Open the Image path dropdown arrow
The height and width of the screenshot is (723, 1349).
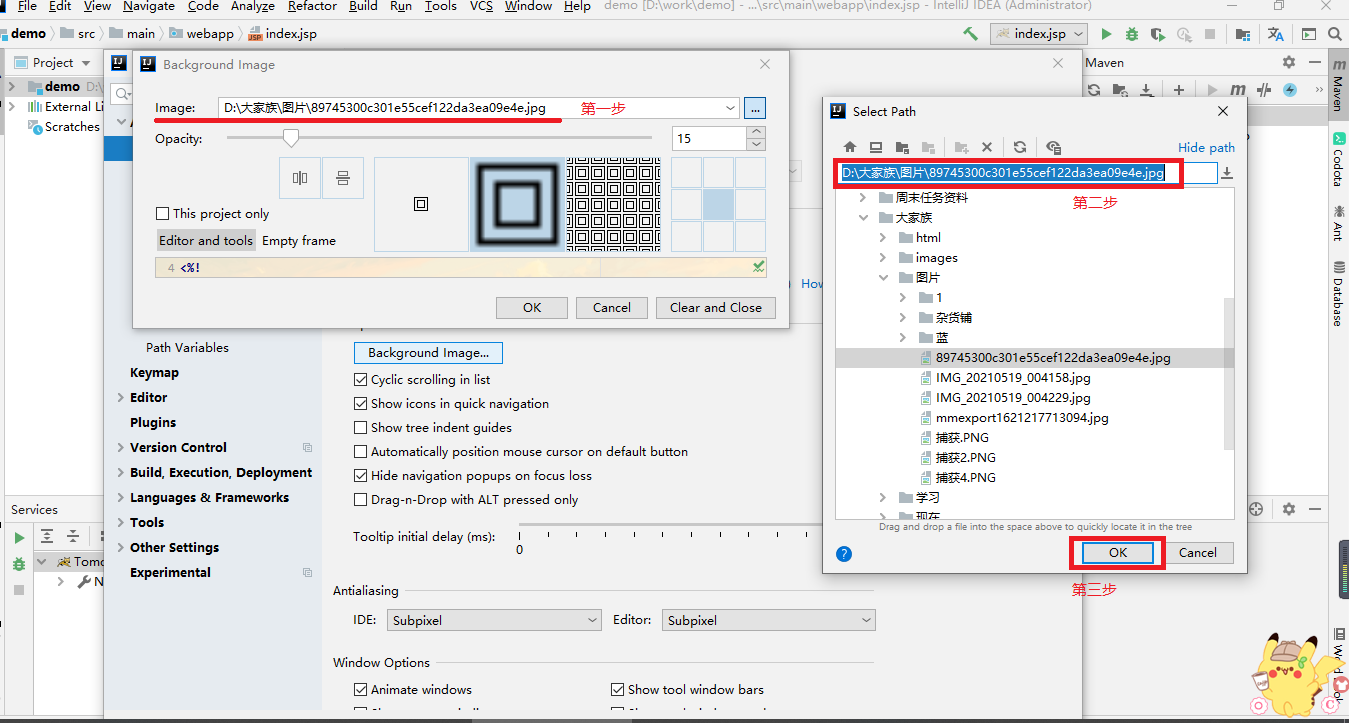point(729,108)
